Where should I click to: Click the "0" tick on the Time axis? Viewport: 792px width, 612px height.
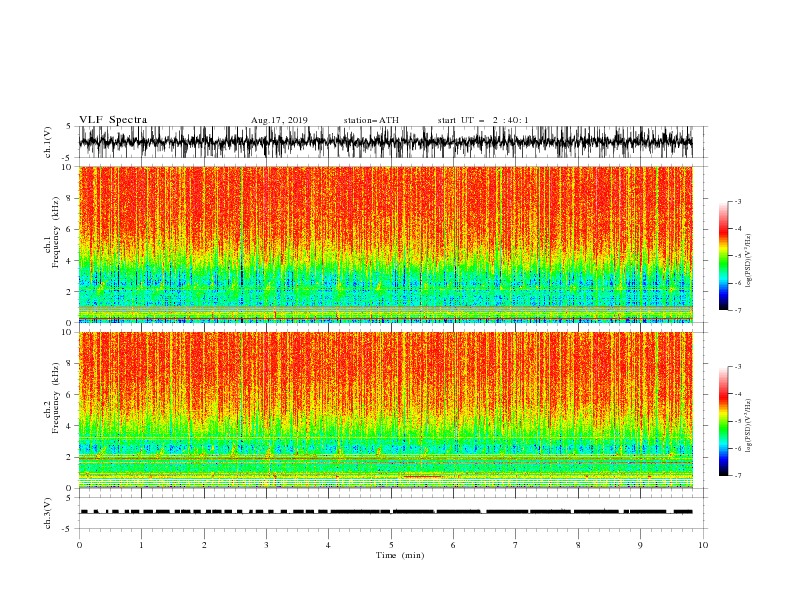pos(79,545)
